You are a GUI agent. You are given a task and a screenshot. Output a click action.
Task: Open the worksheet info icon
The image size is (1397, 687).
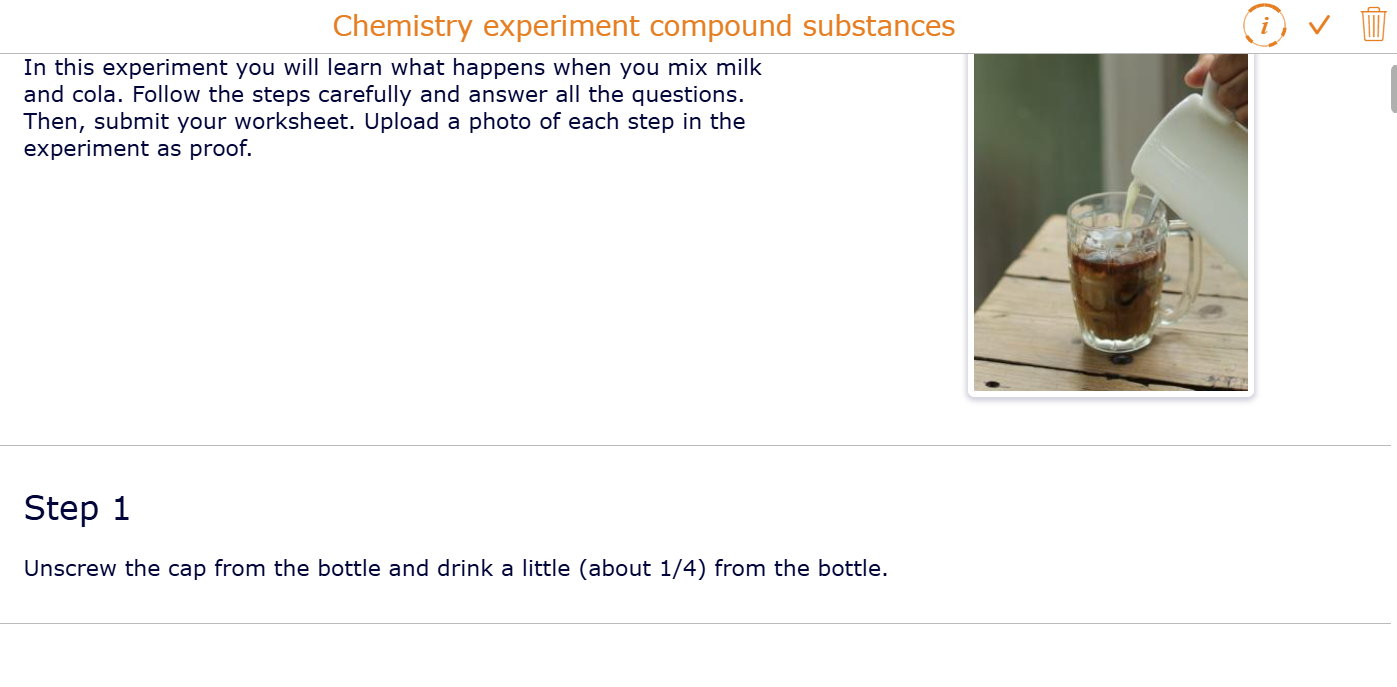[1265, 26]
